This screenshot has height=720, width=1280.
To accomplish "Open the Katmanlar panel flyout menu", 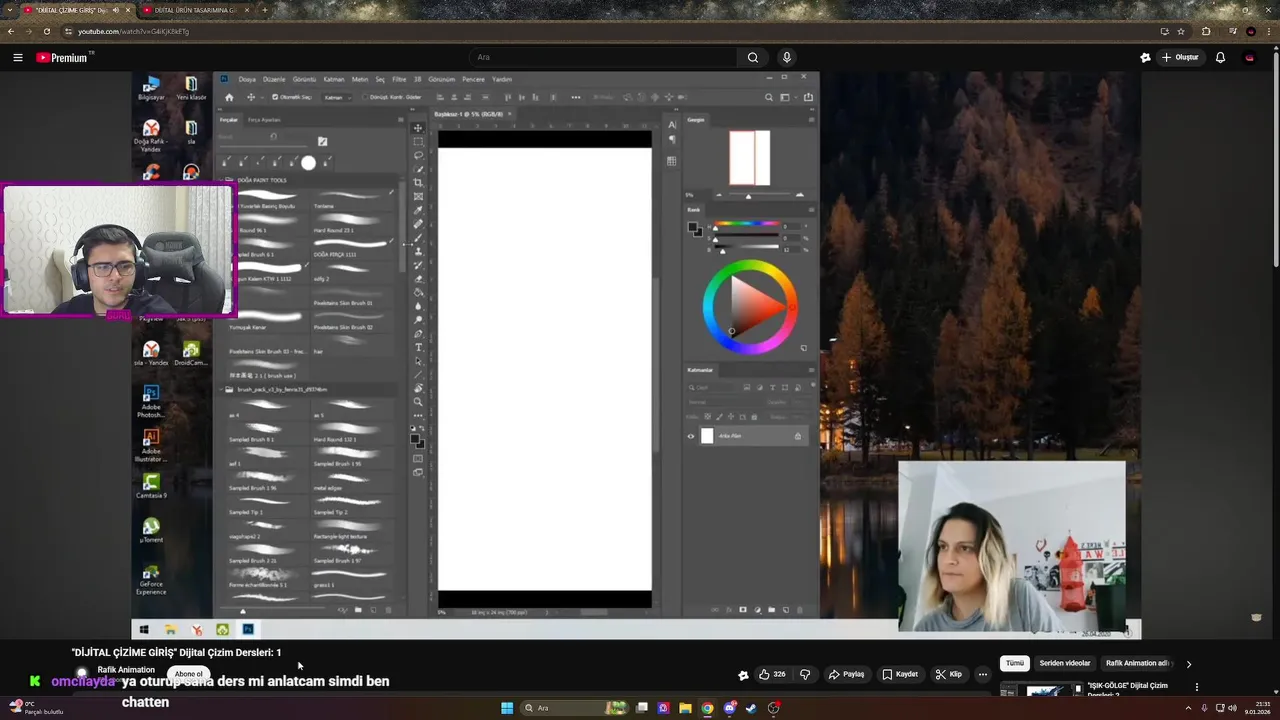I will pyautogui.click(x=811, y=370).
